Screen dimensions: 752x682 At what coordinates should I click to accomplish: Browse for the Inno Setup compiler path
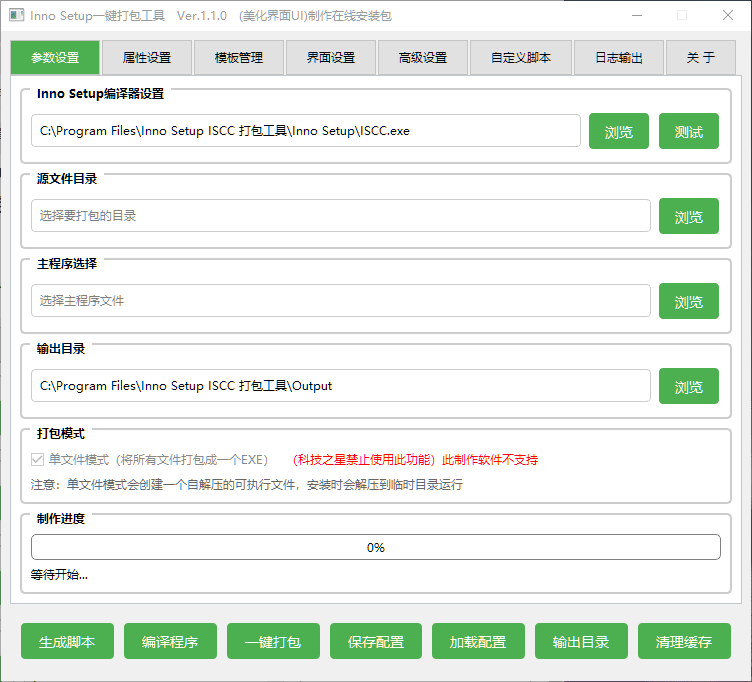tap(618, 131)
